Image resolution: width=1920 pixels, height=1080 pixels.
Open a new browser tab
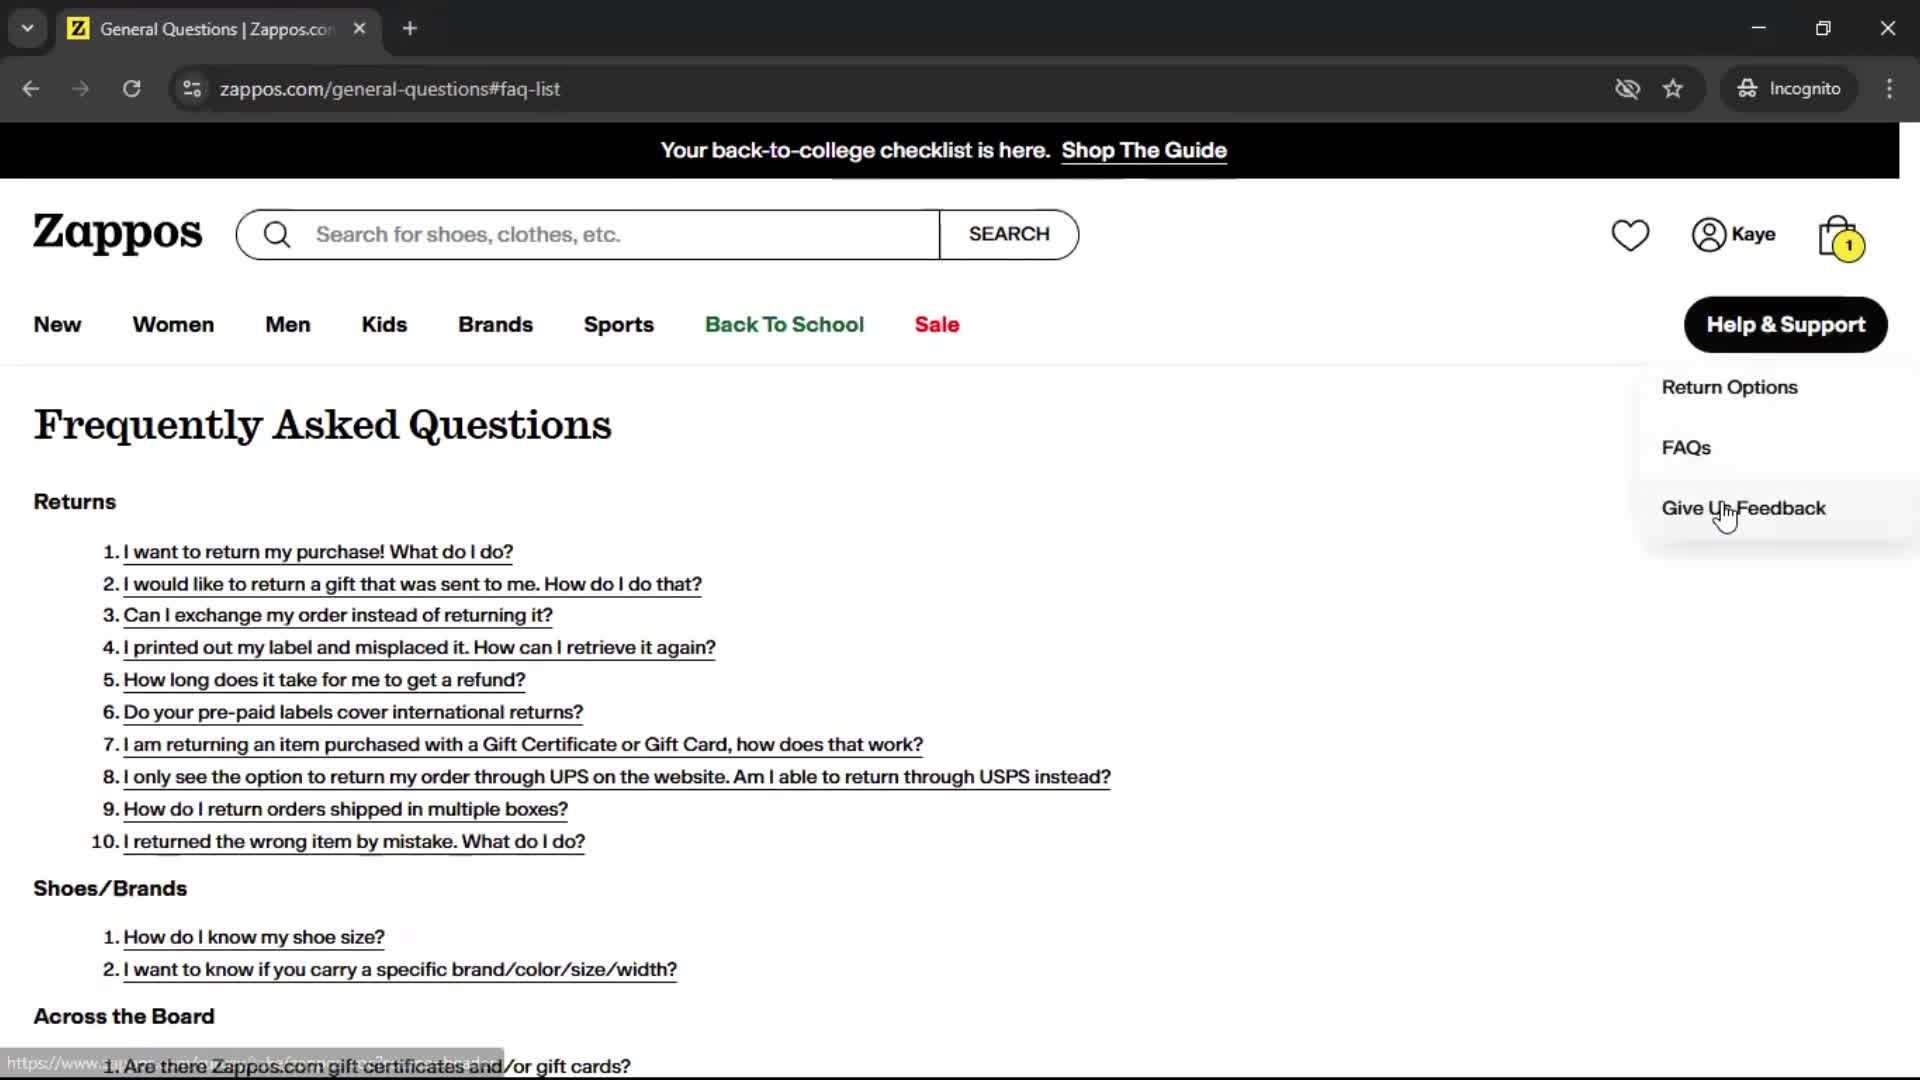410,29
